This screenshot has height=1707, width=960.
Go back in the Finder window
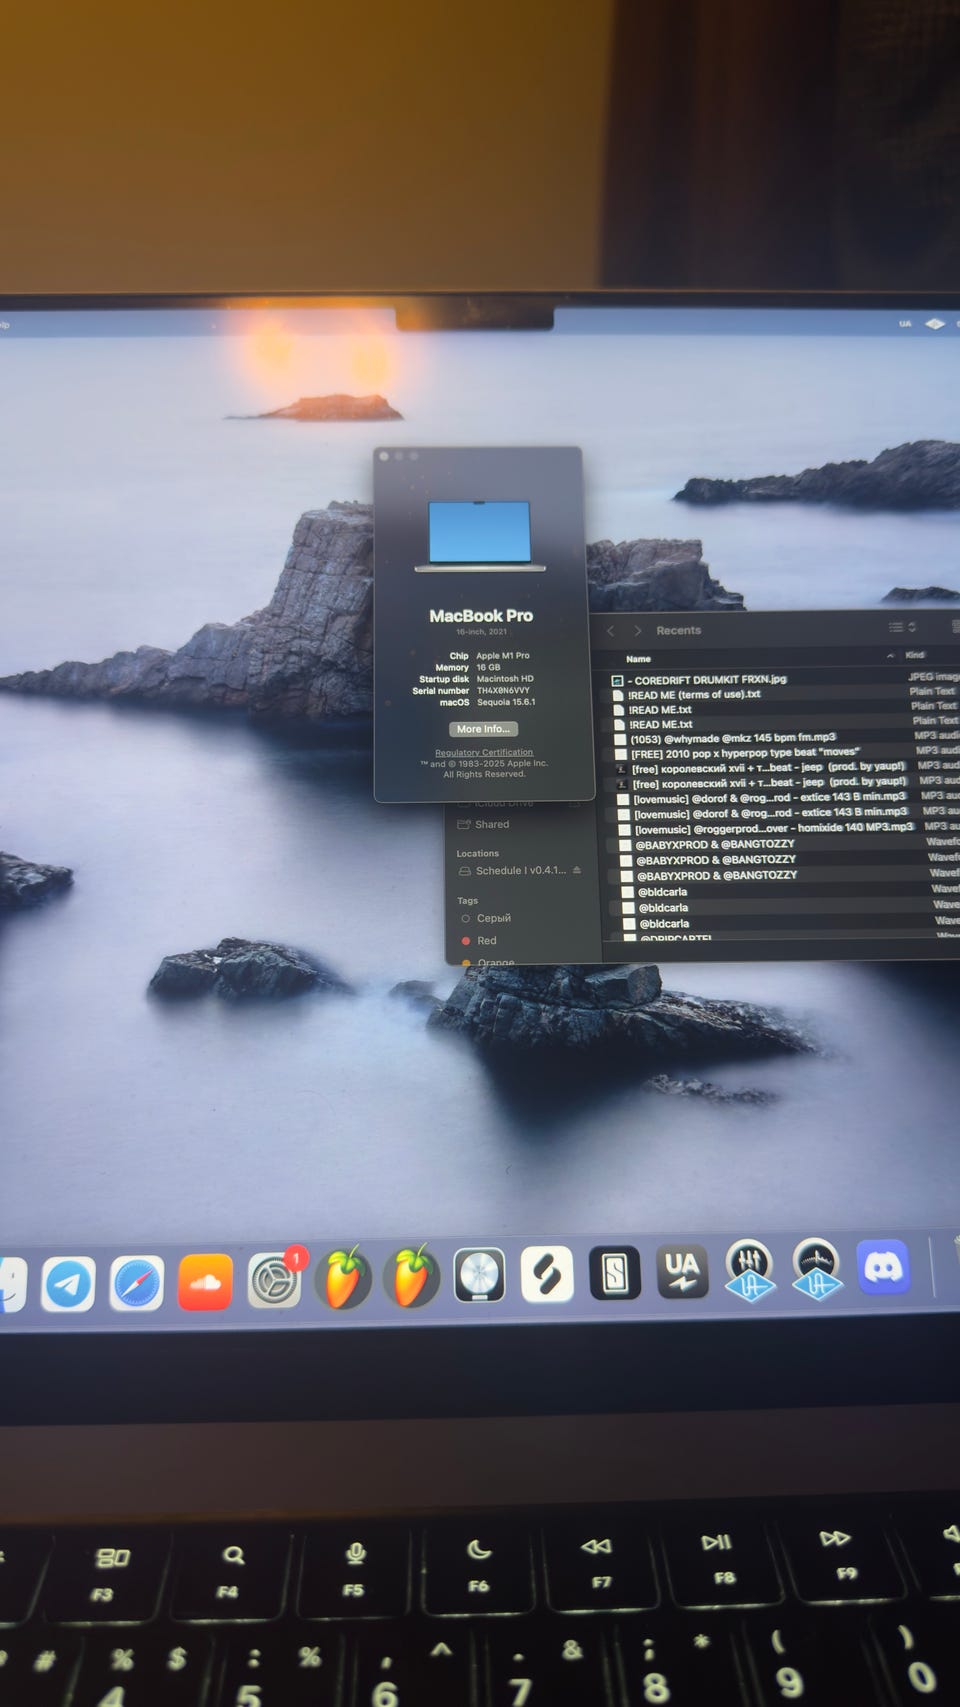(611, 631)
